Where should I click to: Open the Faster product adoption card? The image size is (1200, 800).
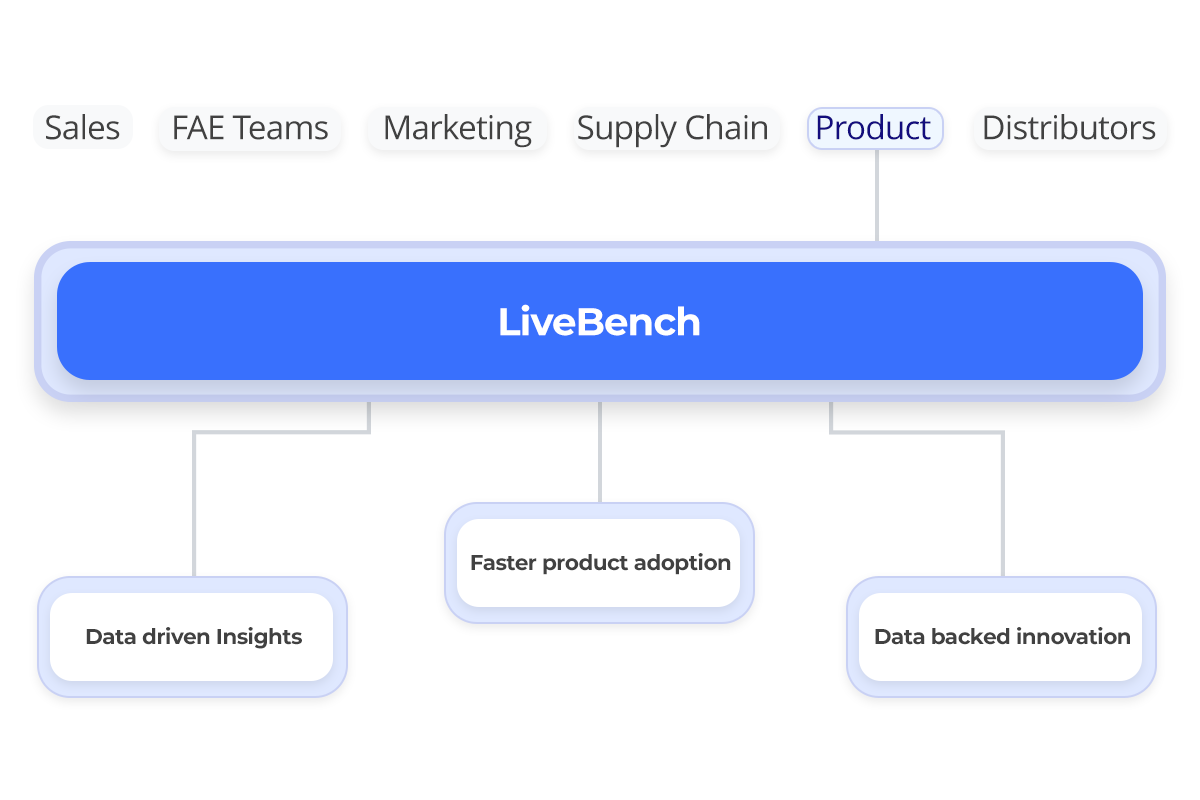(600, 563)
